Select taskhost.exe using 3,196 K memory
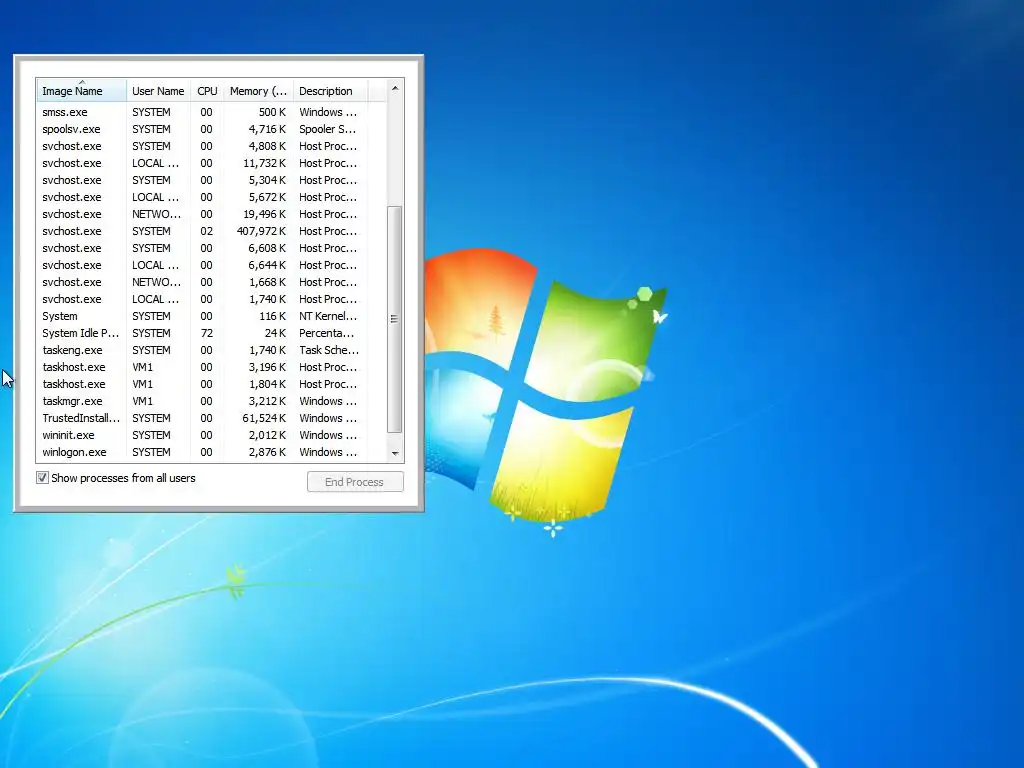The image size is (1024, 768). coord(201,367)
